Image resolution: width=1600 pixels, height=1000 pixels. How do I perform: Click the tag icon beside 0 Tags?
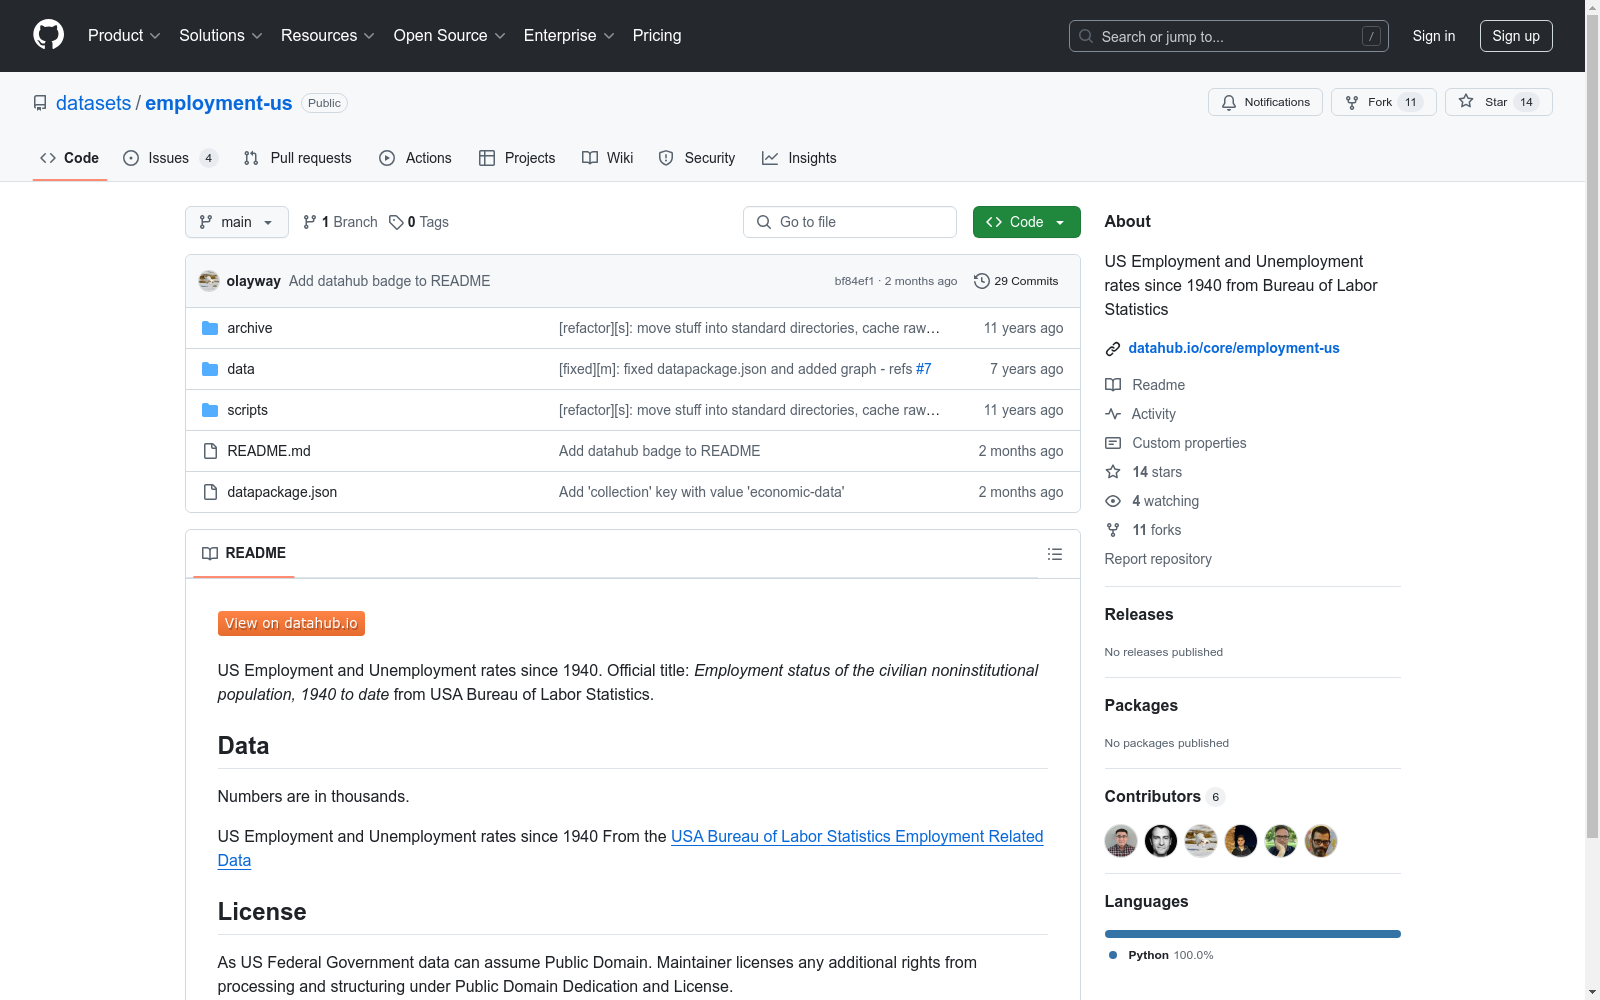(396, 222)
